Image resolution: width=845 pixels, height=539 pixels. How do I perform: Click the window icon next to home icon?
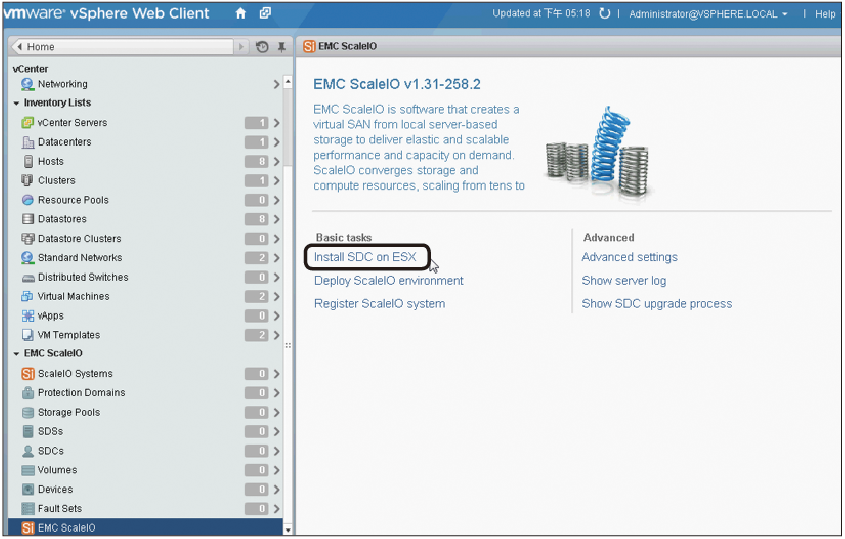[265, 13]
